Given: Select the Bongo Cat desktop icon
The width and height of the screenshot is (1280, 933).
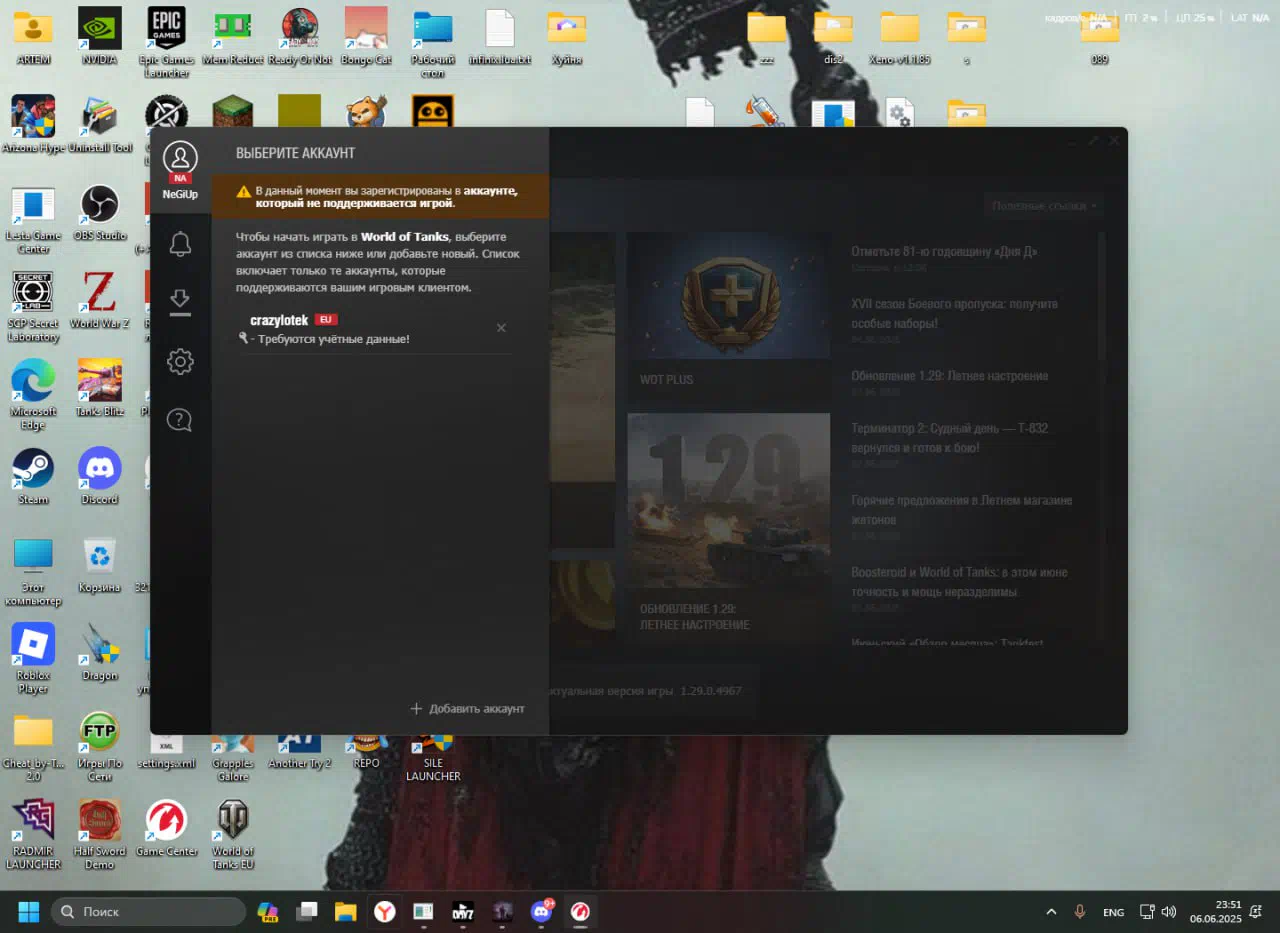Looking at the screenshot, I should pyautogui.click(x=366, y=38).
